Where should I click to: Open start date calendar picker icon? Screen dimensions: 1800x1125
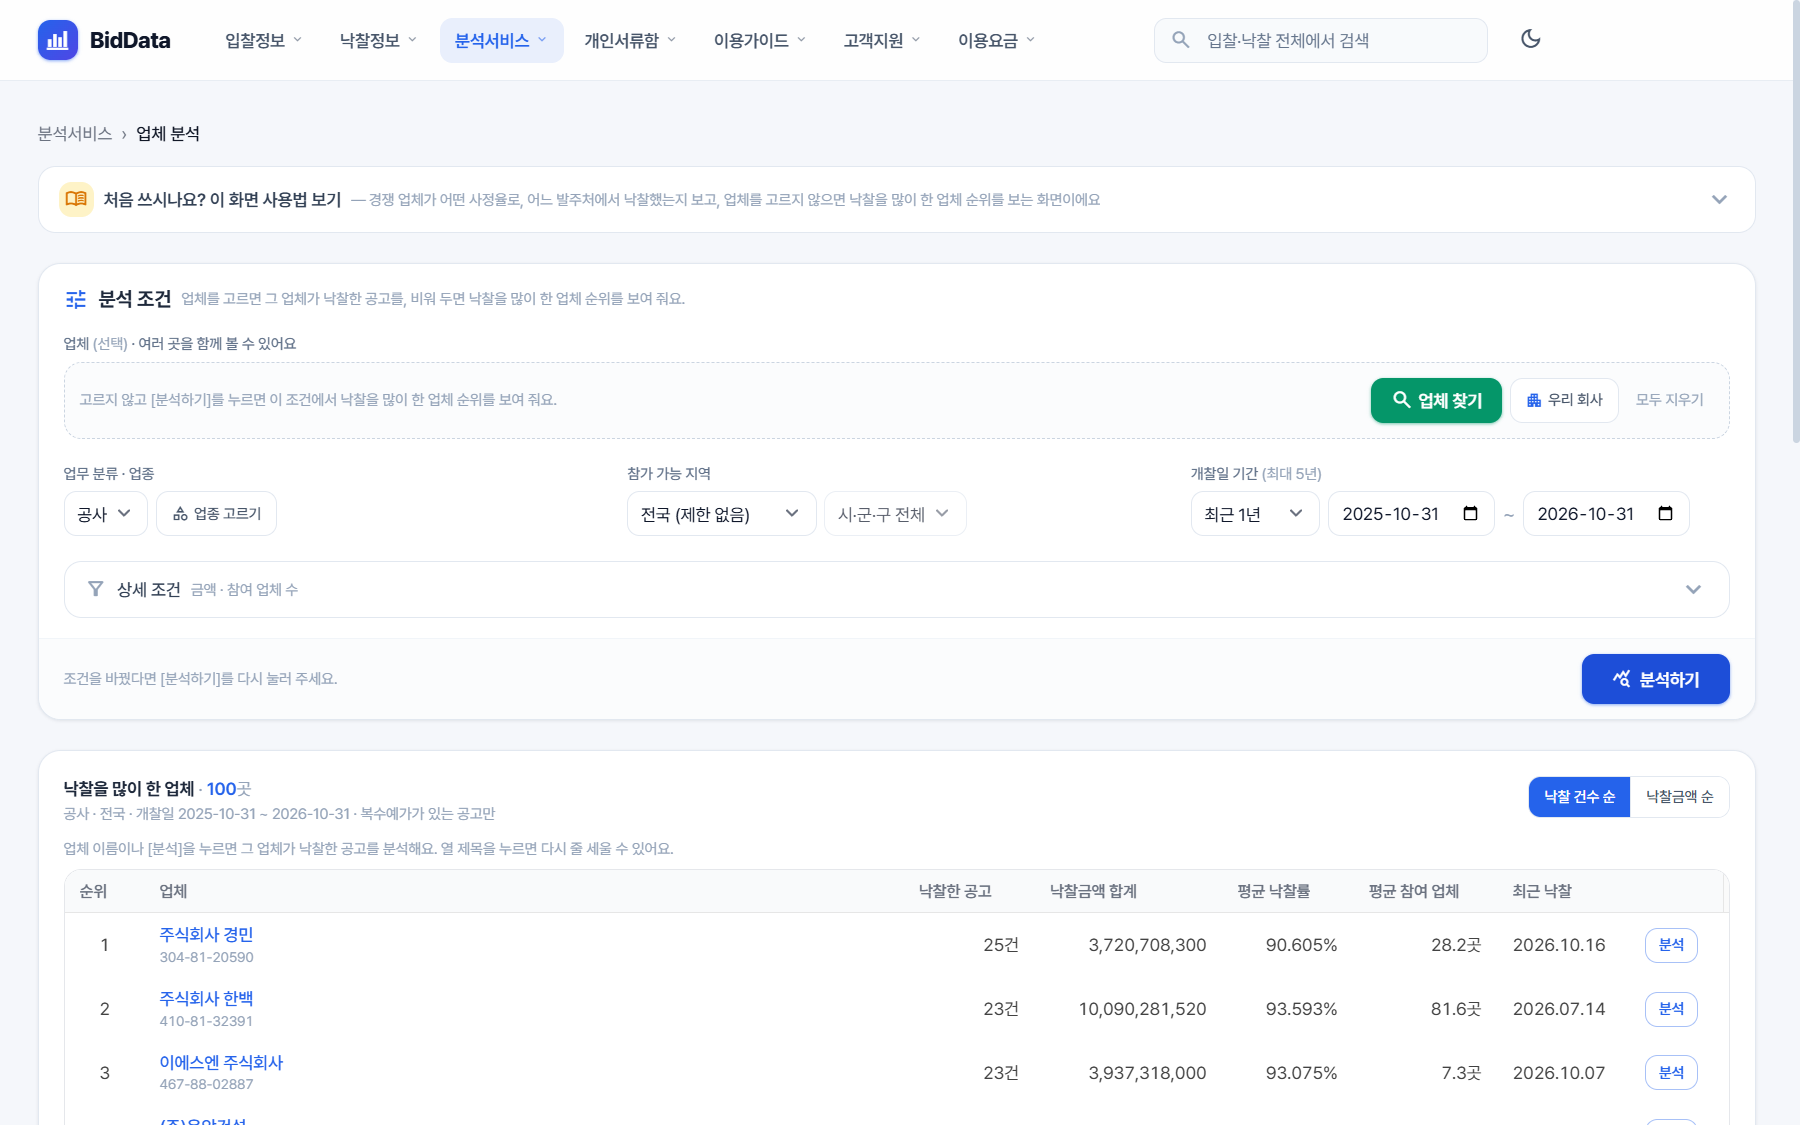1470,513
